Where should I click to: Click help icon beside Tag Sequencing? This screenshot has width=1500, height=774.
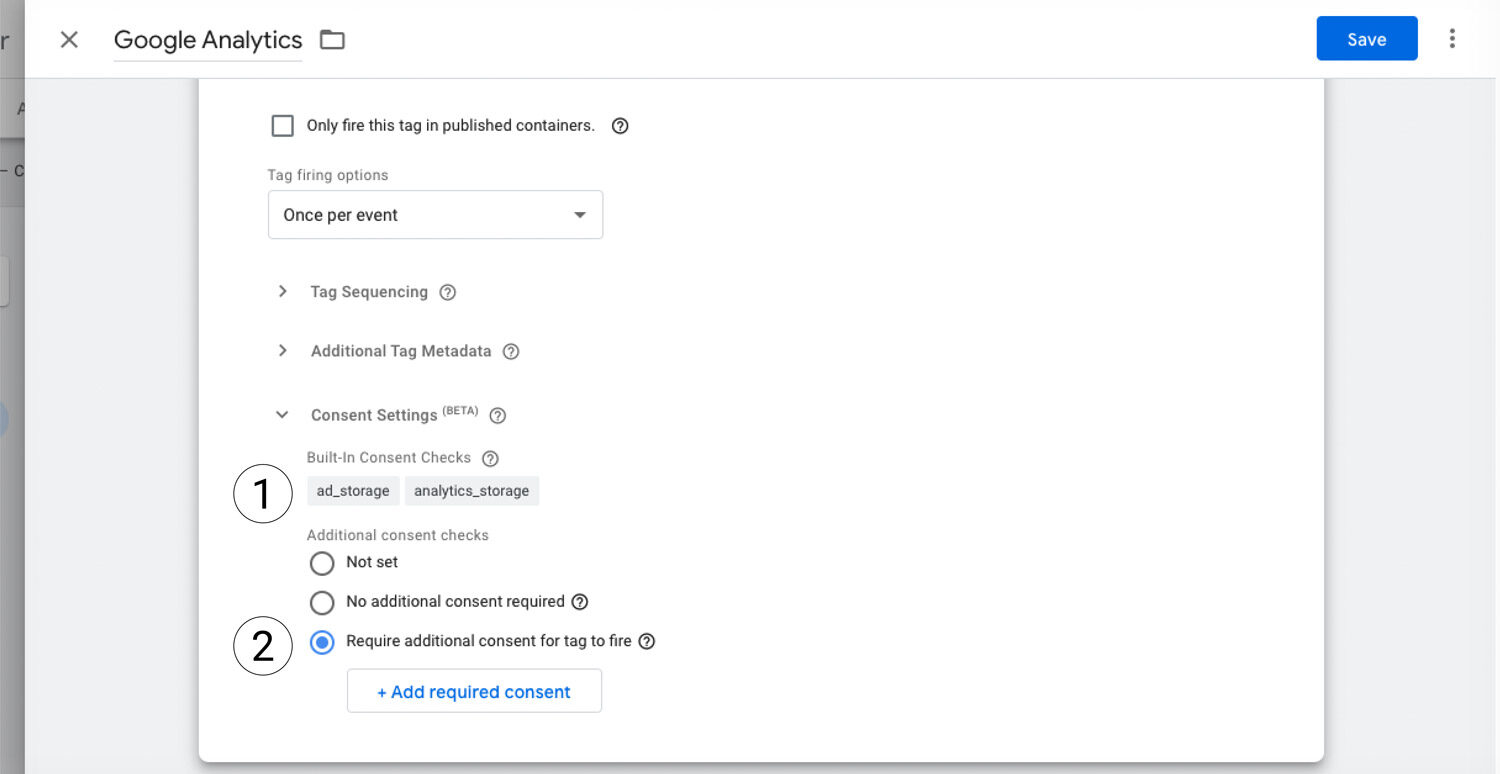[x=448, y=292]
